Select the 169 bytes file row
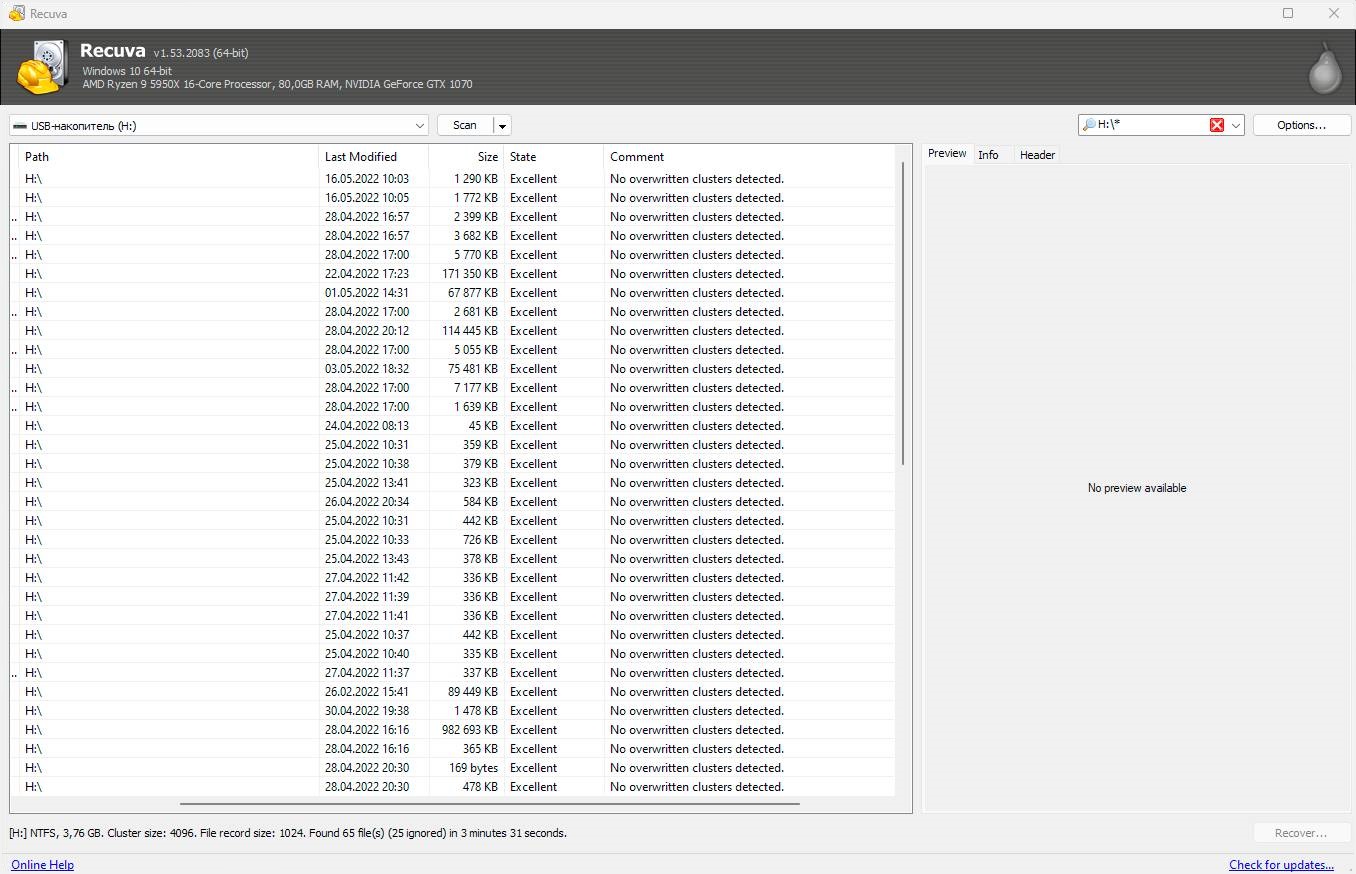The width and height of the screenshot is (1356, 874). 453,768
